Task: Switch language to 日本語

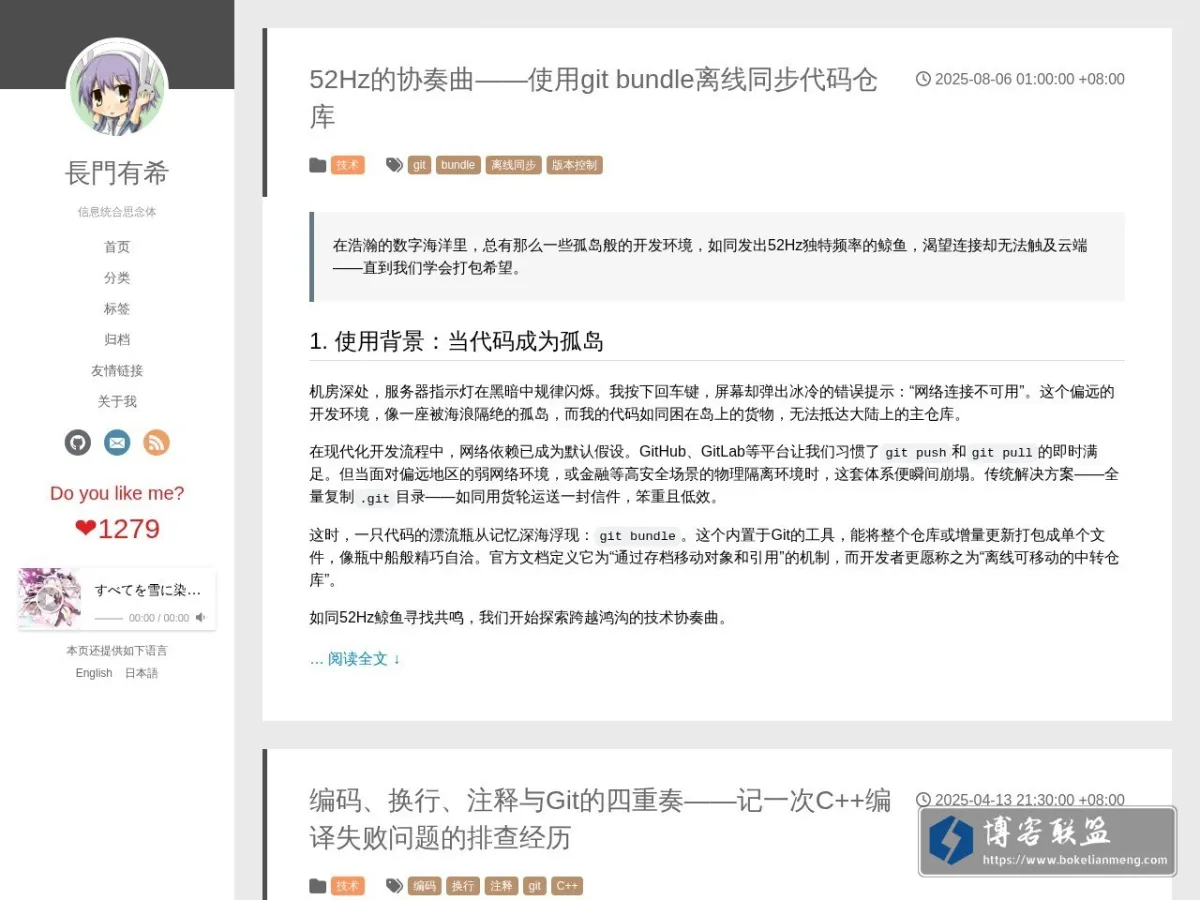Action: pos(141,673)
